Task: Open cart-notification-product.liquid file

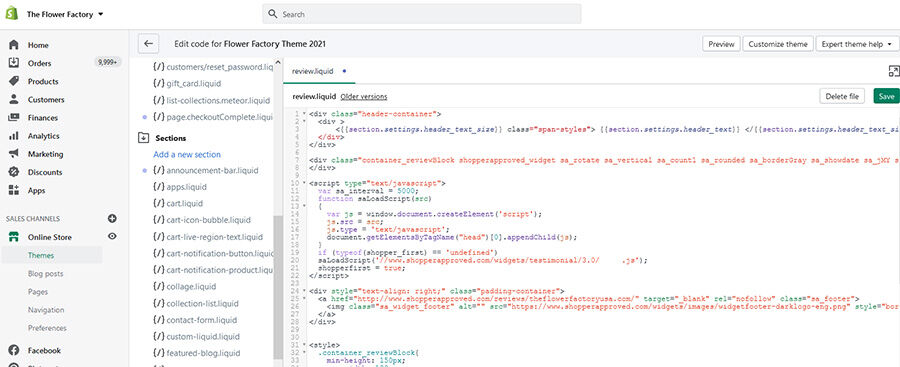Action: point(214,270)
